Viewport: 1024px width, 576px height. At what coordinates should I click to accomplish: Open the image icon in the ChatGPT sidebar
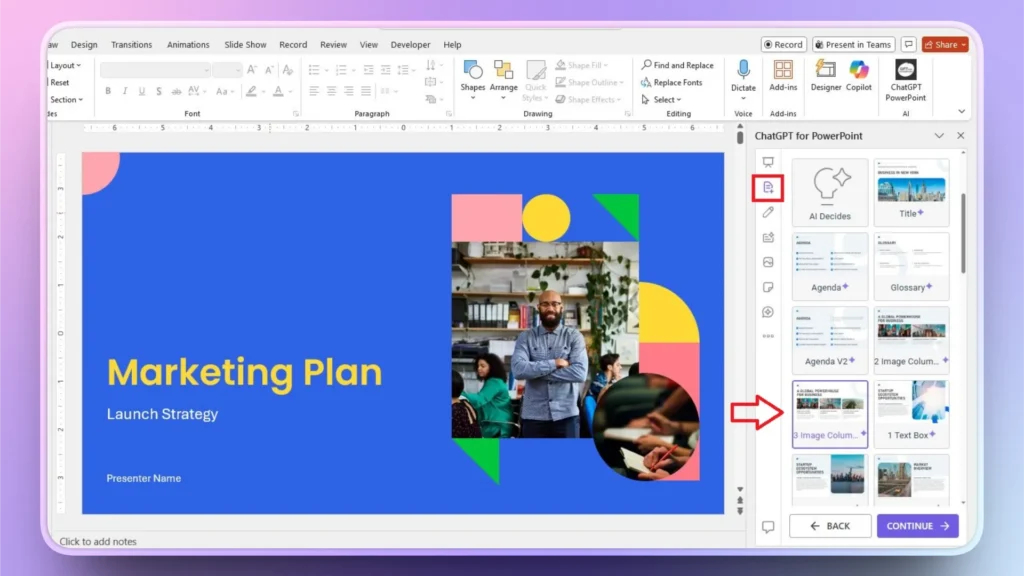767,261
